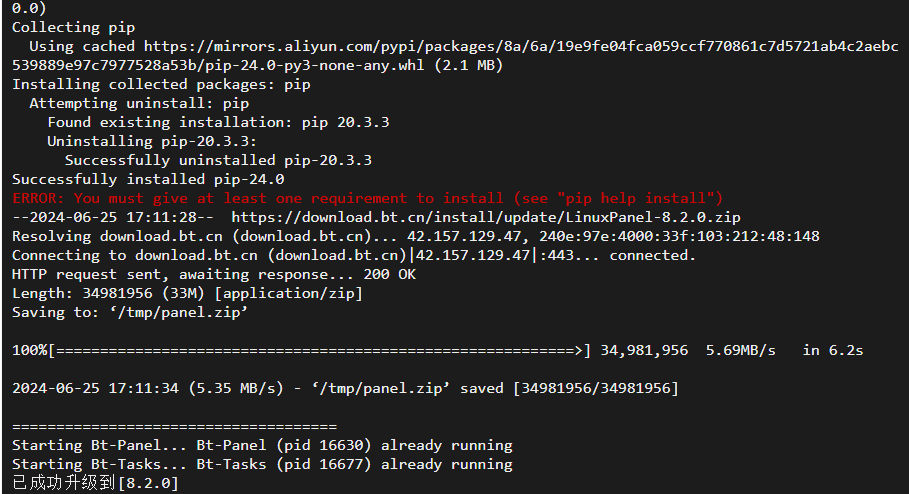Click the 'Length: 34981956 (33M)' line
This screenshot has width=909, height=494.
(187, 293)
